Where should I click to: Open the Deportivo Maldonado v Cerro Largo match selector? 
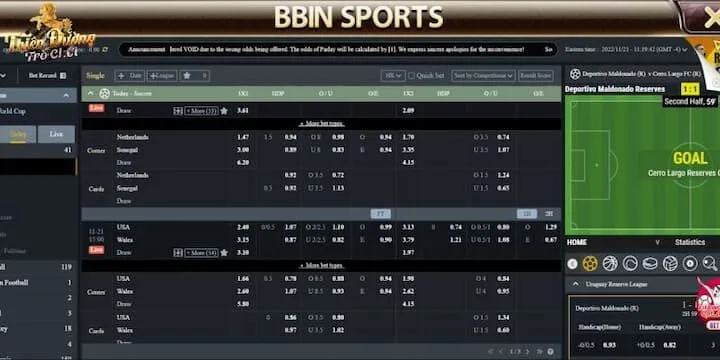[641, 74]
